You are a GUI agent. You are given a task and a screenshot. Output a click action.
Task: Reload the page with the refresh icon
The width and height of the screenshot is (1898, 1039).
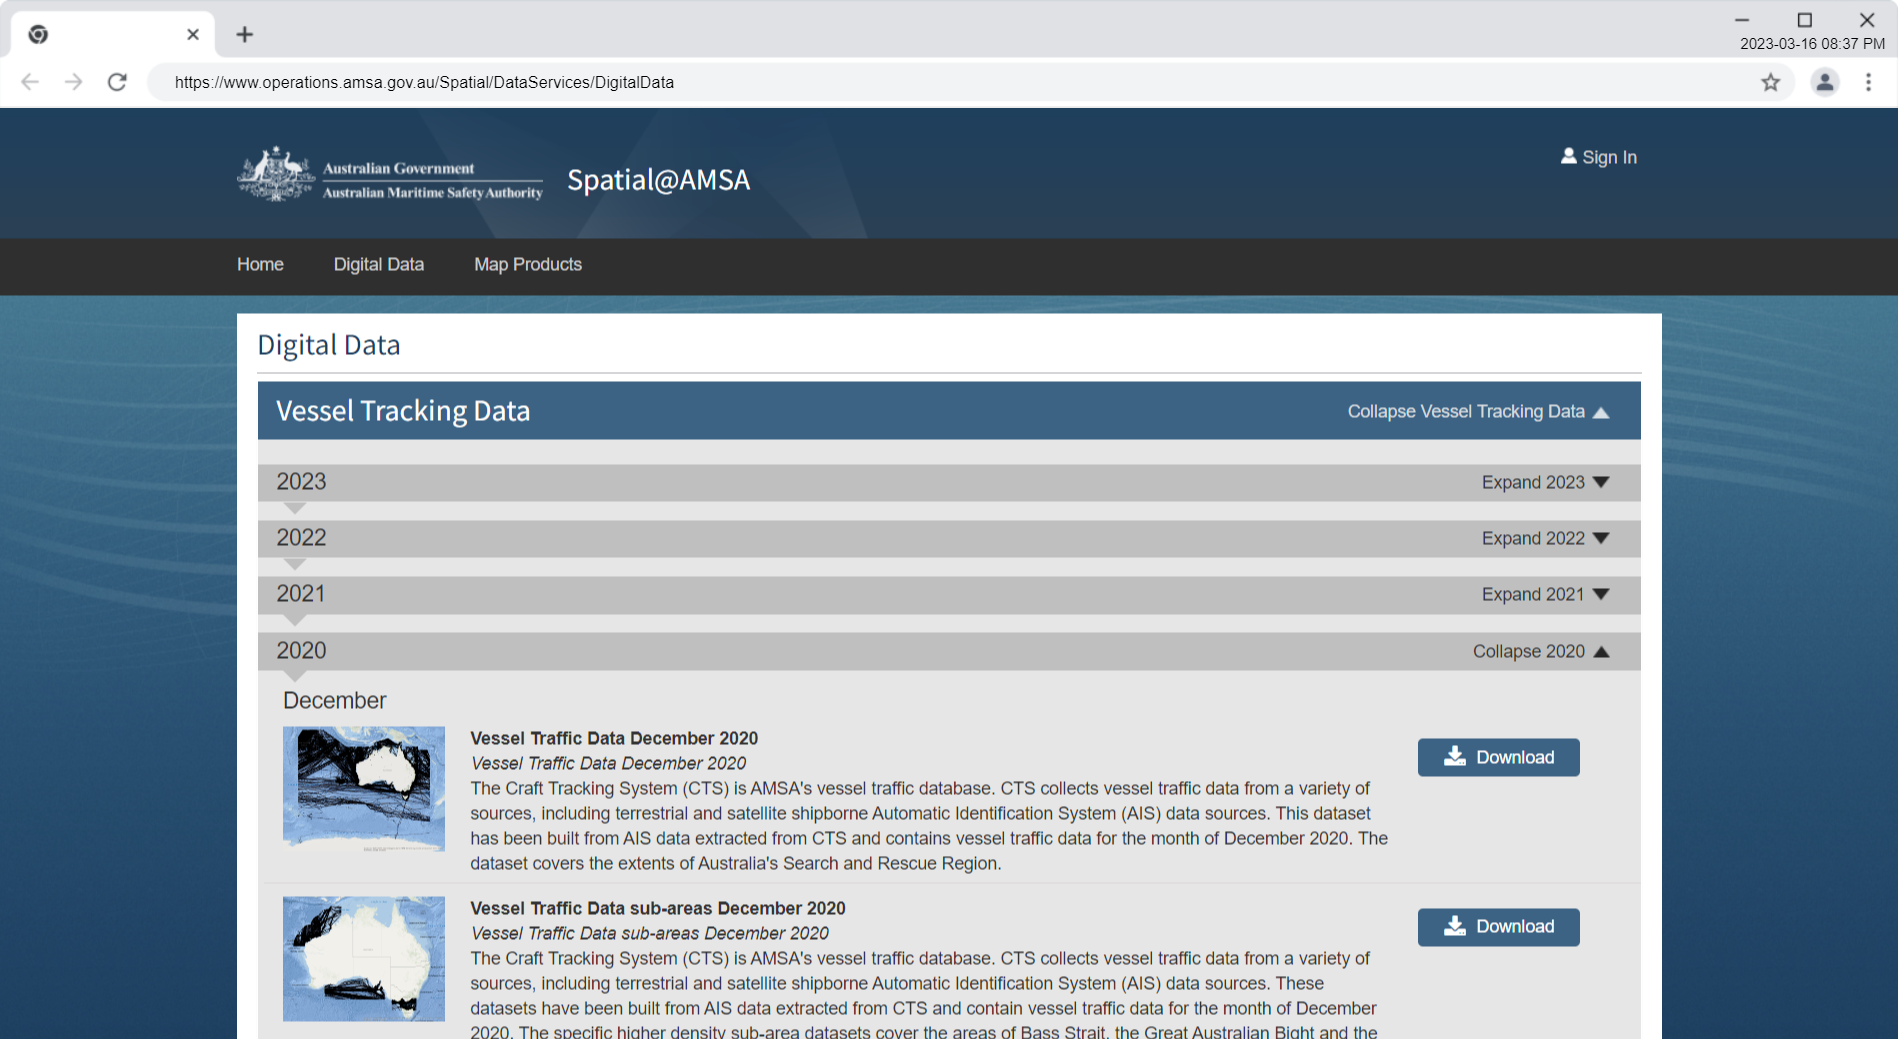(117, 82)
